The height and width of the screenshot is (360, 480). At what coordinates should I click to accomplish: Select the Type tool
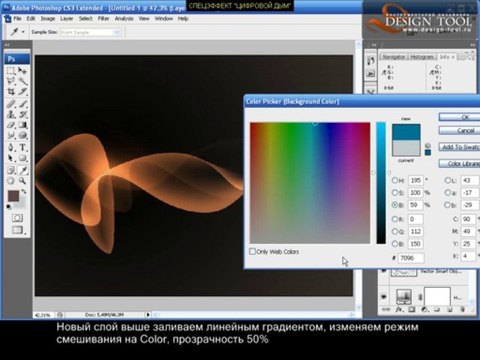[x=23, y=147]
